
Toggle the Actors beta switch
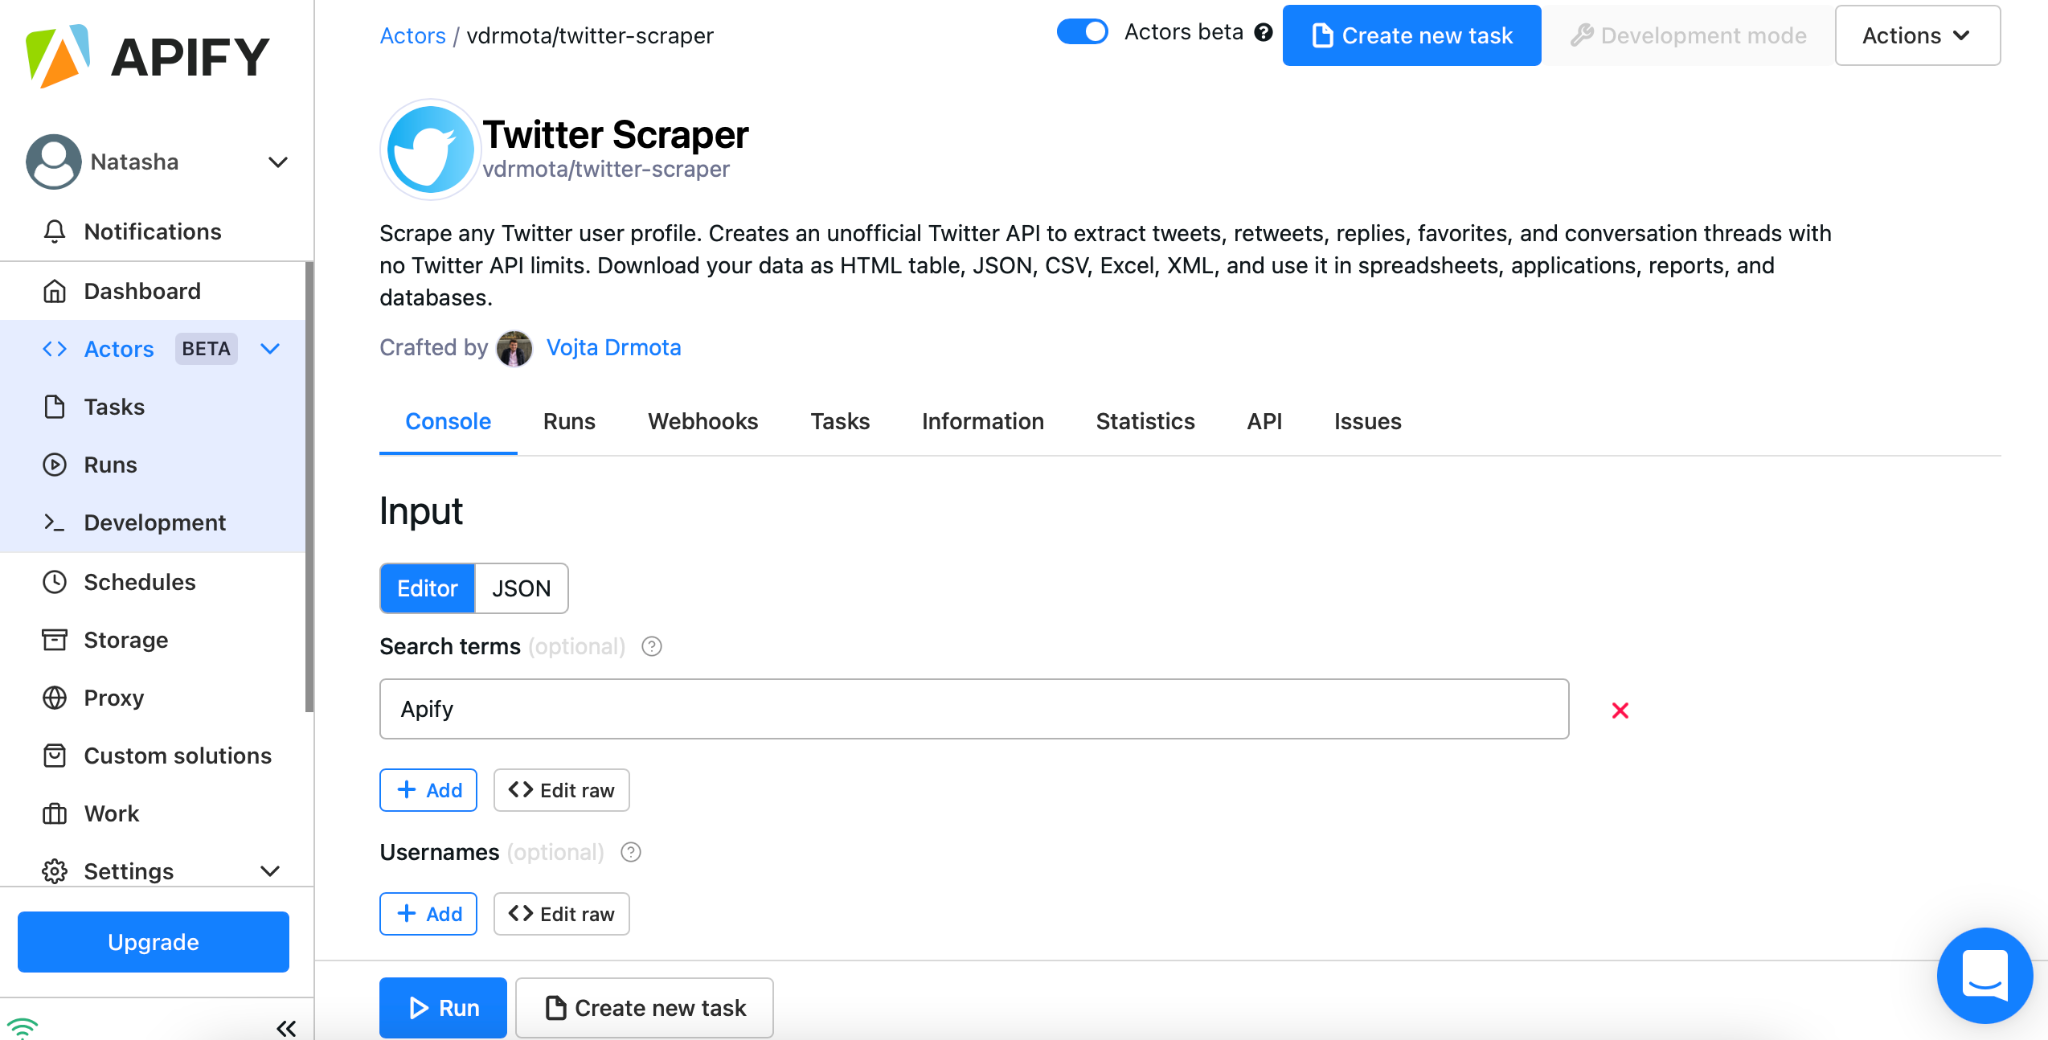(1083, 32)
